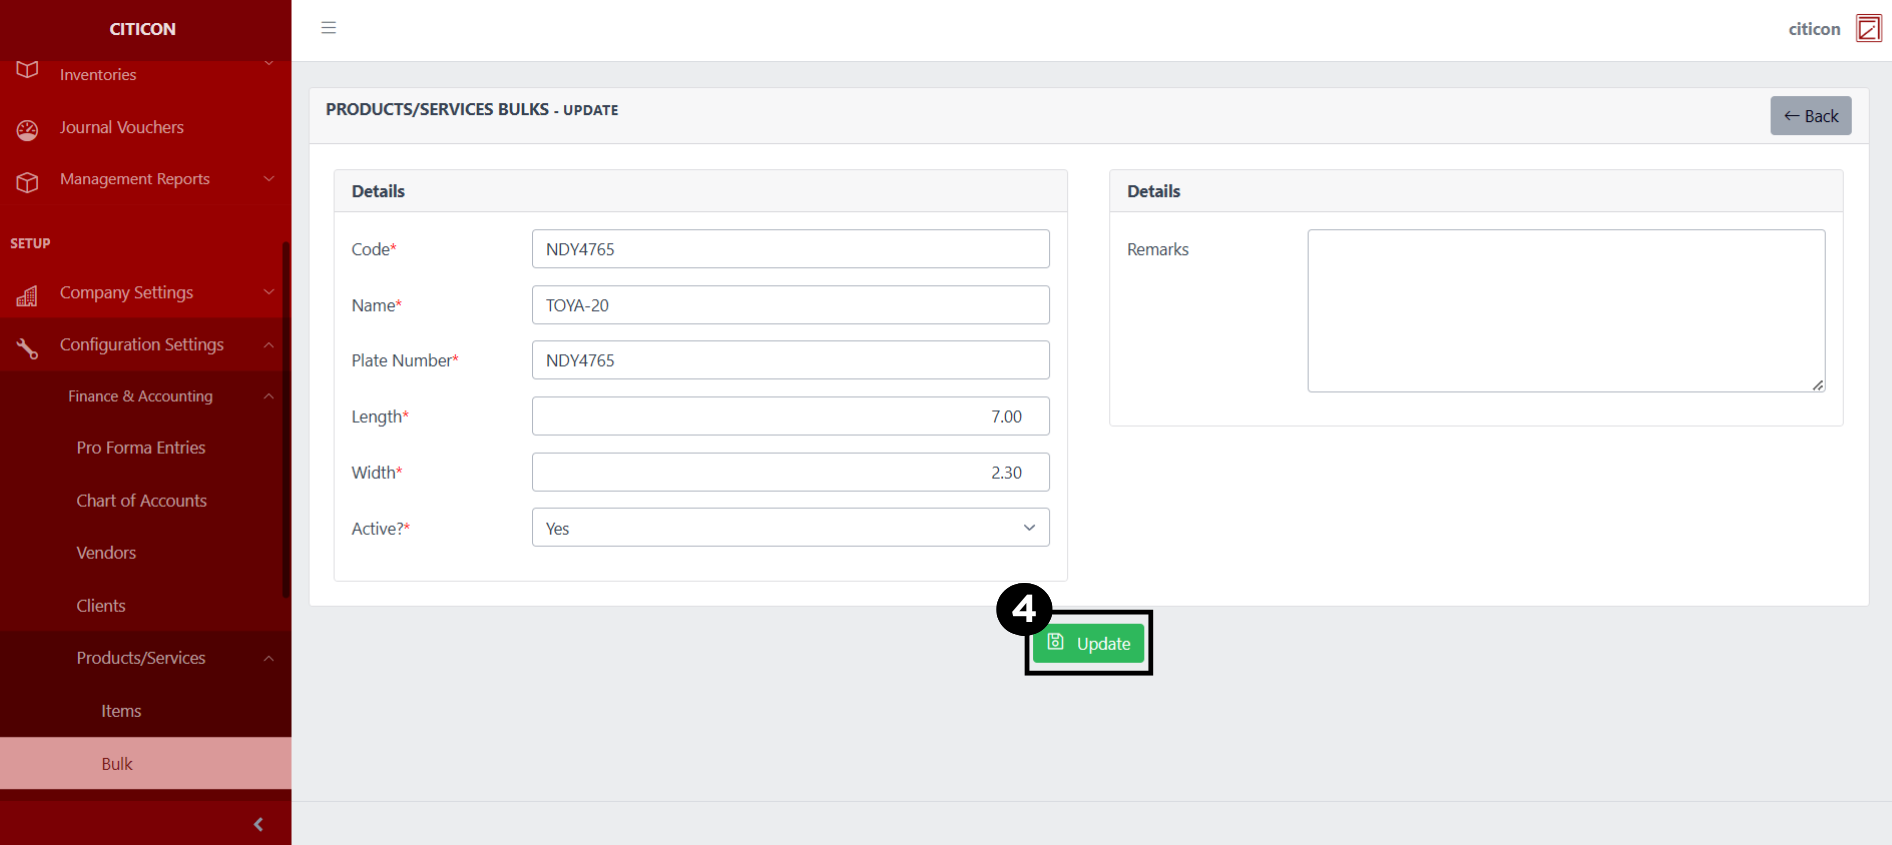1892x845 pixels.
Task: Click the citicon username text
Action: point(1814,29)
